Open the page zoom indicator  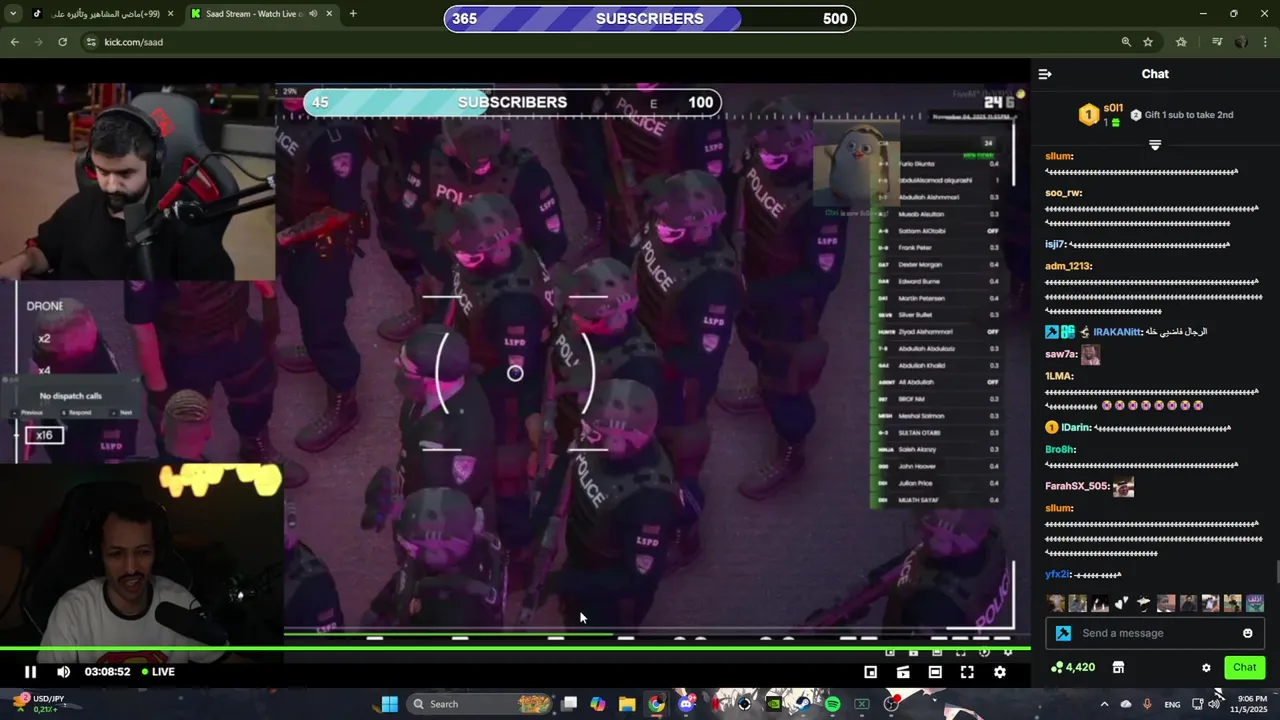pyautogui.click(x=1126, y=42)
